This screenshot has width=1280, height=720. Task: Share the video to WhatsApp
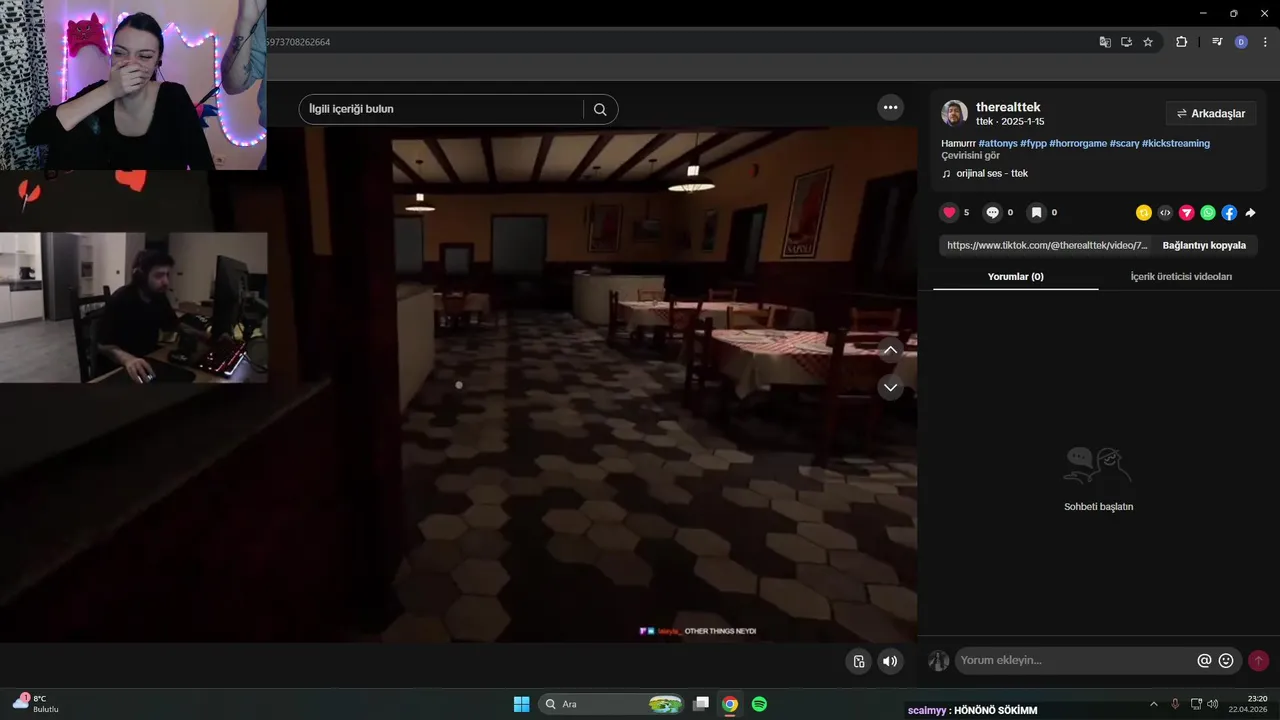(1208, 212)
